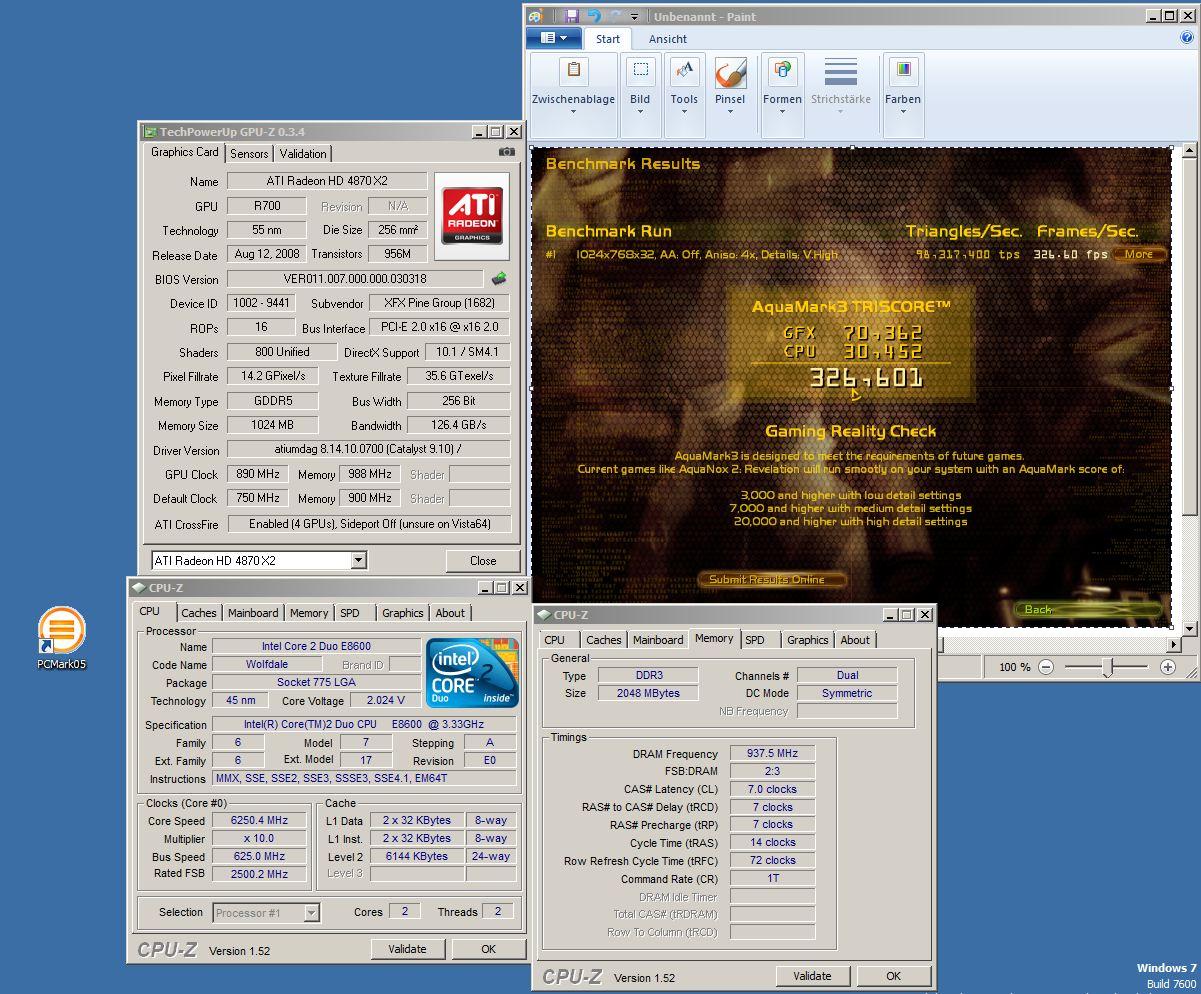Click the Paint zoom slider handle
This screenshot has height=994, width=1201.
point(1107,668)
